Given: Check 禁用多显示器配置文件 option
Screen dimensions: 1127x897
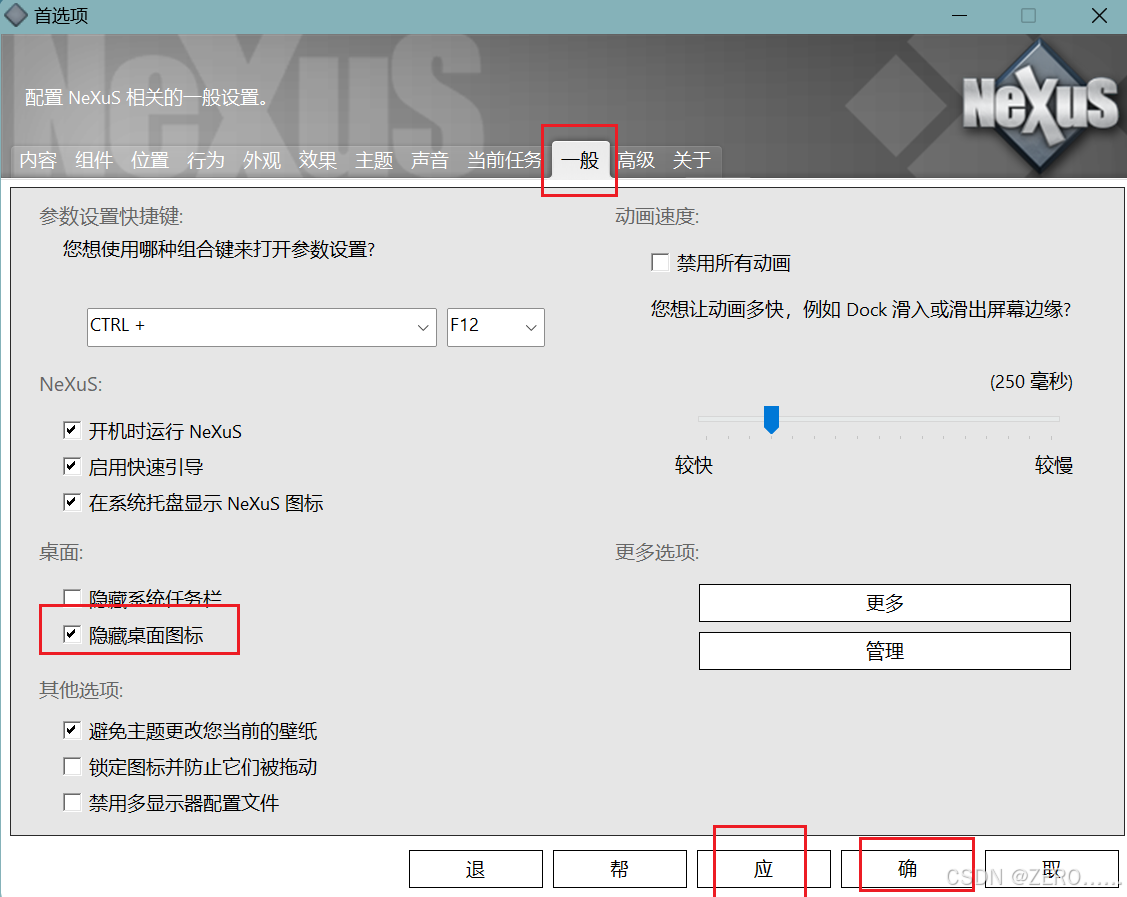Looking at the screenshot, I should click(x=72, y=802).
